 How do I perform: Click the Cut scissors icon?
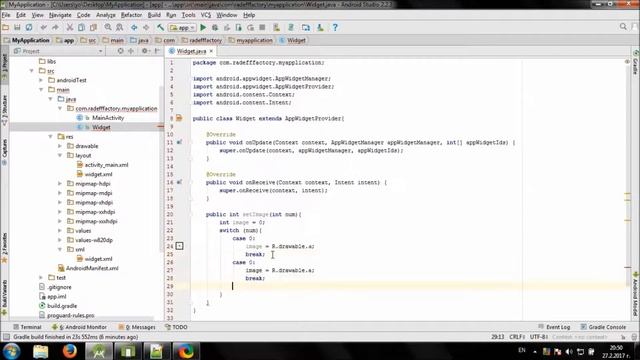click(x=70, y=27)
